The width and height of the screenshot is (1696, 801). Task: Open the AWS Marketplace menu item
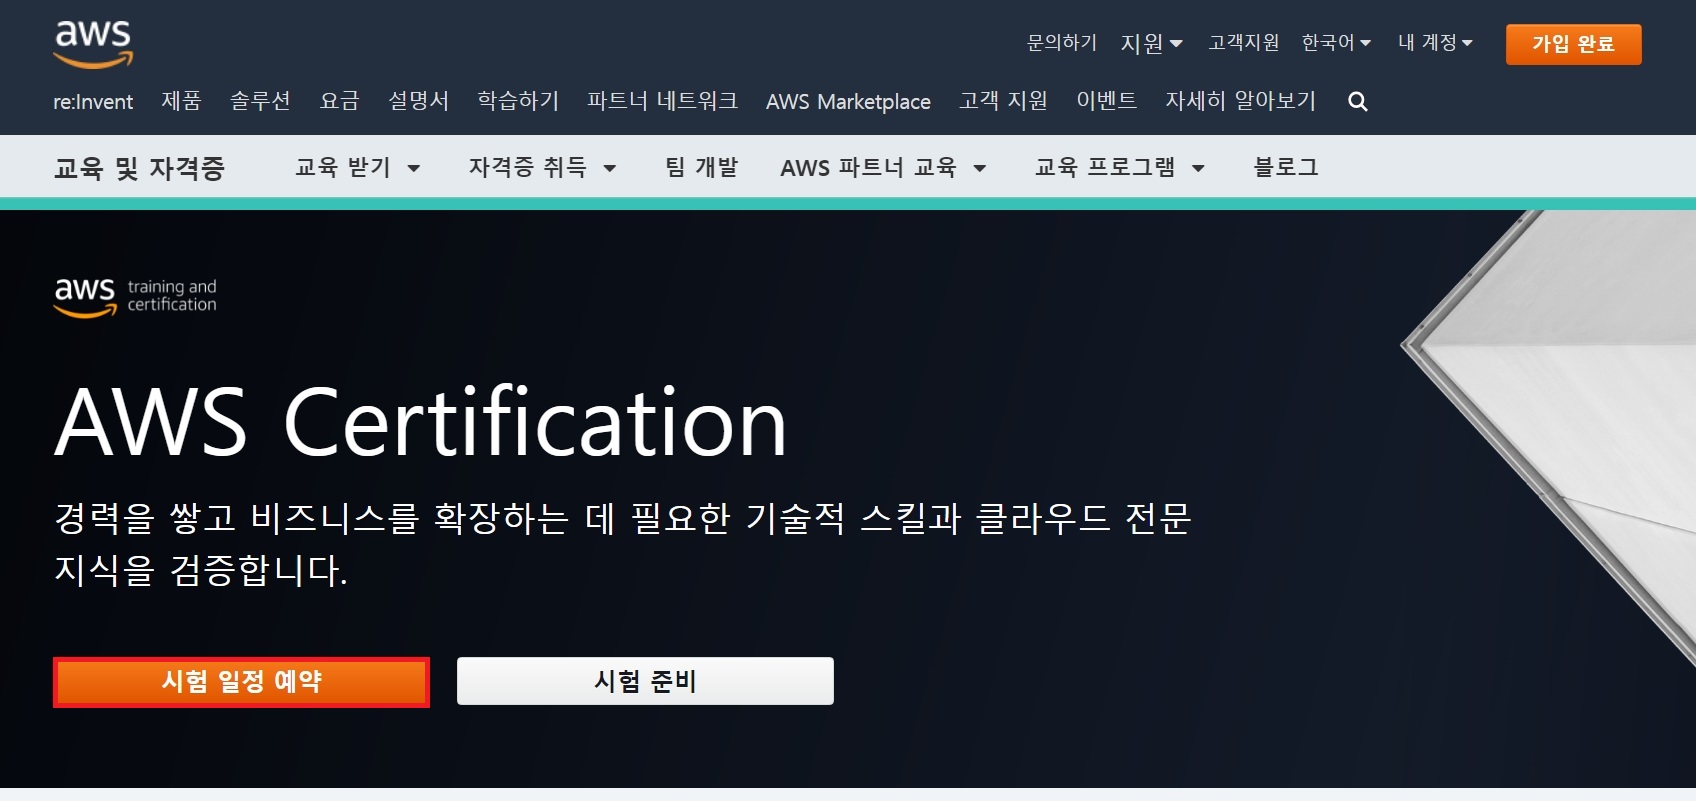(x=848, y=101)
